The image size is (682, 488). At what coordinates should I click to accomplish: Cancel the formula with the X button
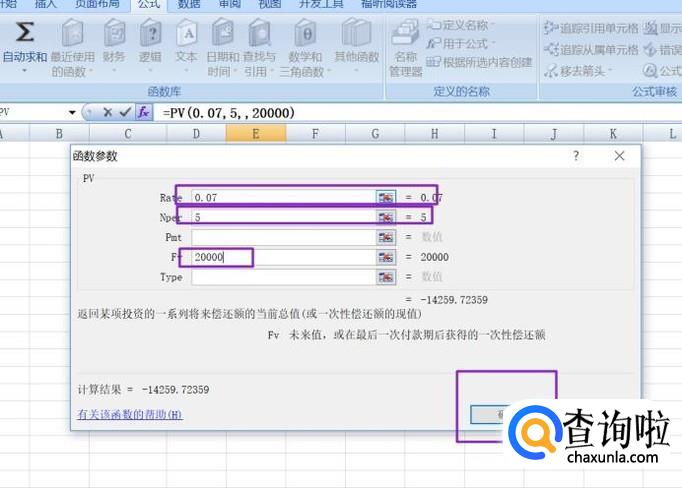tap(108, 113)
